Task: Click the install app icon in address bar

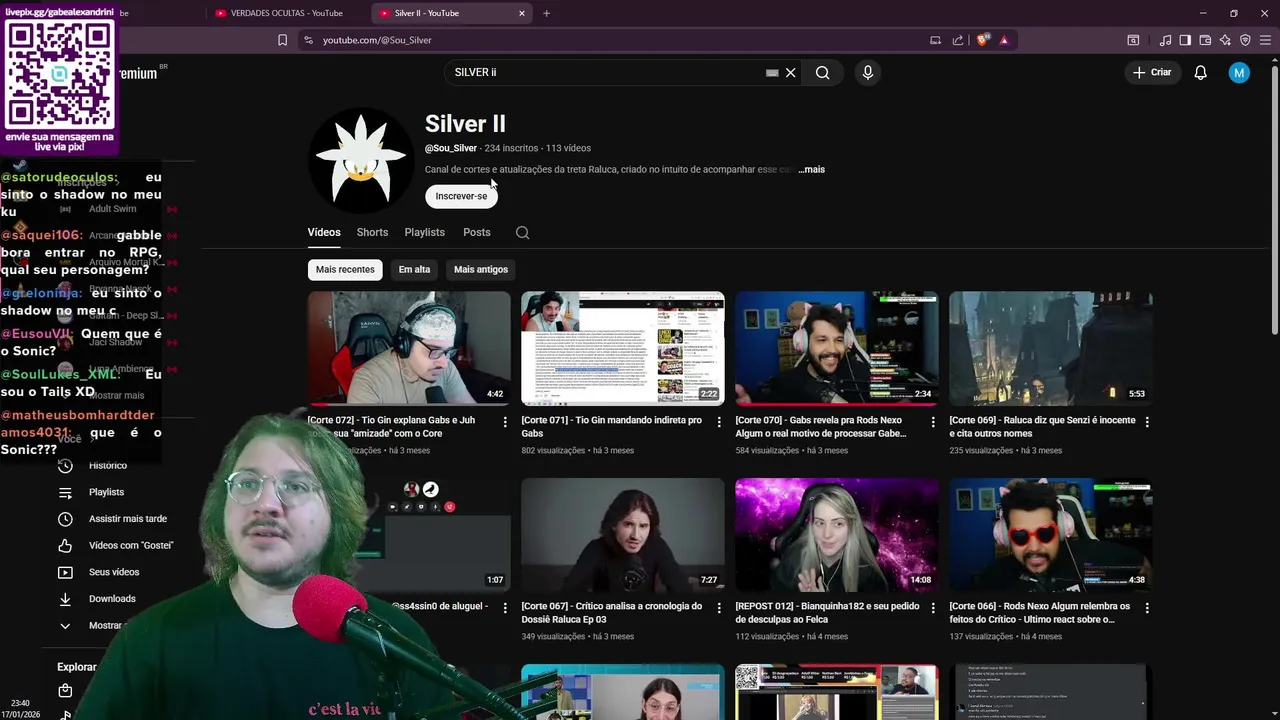Action: 935,40
